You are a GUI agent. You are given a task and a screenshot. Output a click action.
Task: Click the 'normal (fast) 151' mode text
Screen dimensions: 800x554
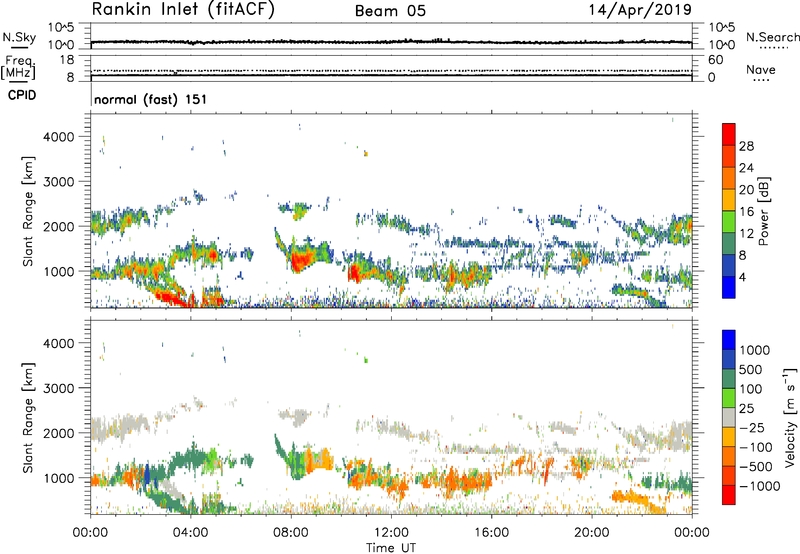(151, 99)
